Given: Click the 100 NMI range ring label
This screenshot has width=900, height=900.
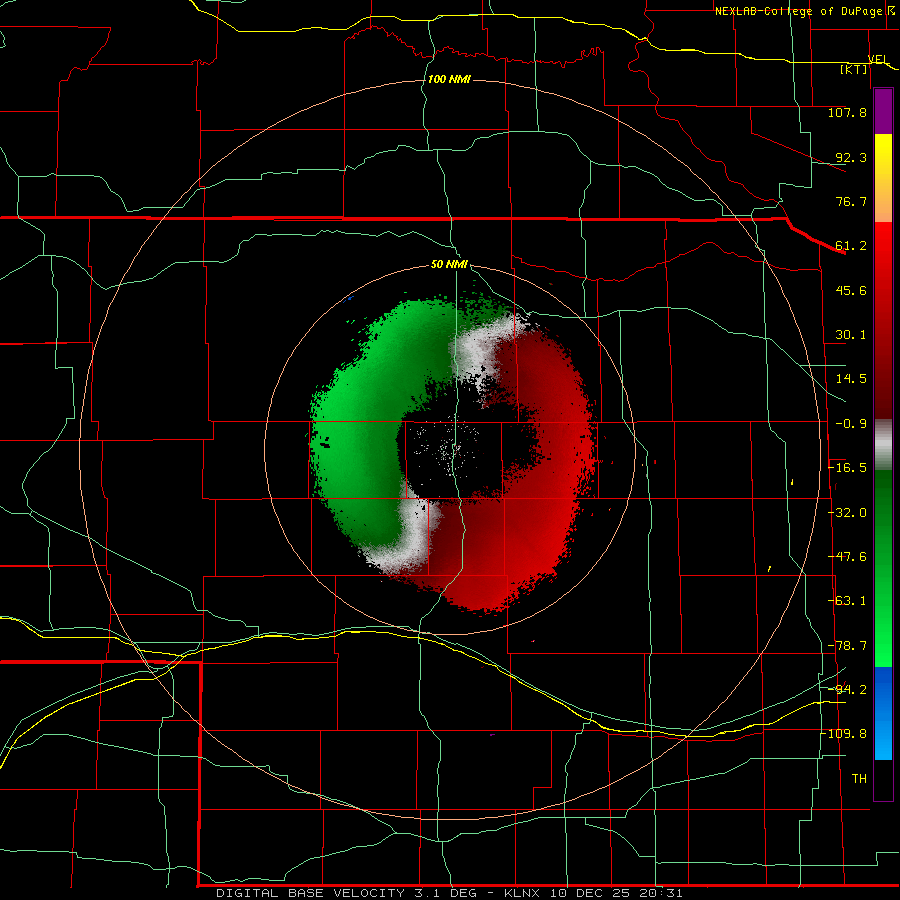Looking at the screenshot, I should 449,79.
